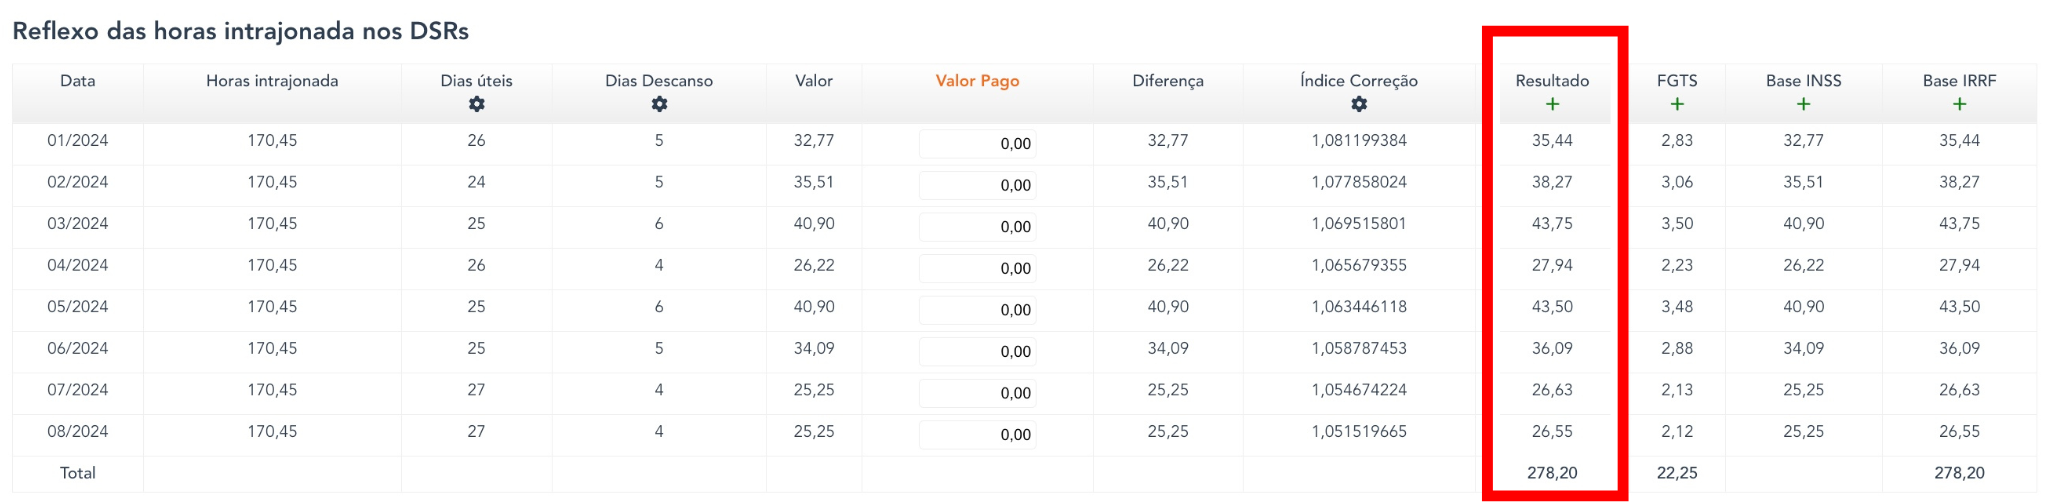This screenshot has width=2048, height=502.
Task: Click the plus icon under FGTS
Action: point(1677,105)
